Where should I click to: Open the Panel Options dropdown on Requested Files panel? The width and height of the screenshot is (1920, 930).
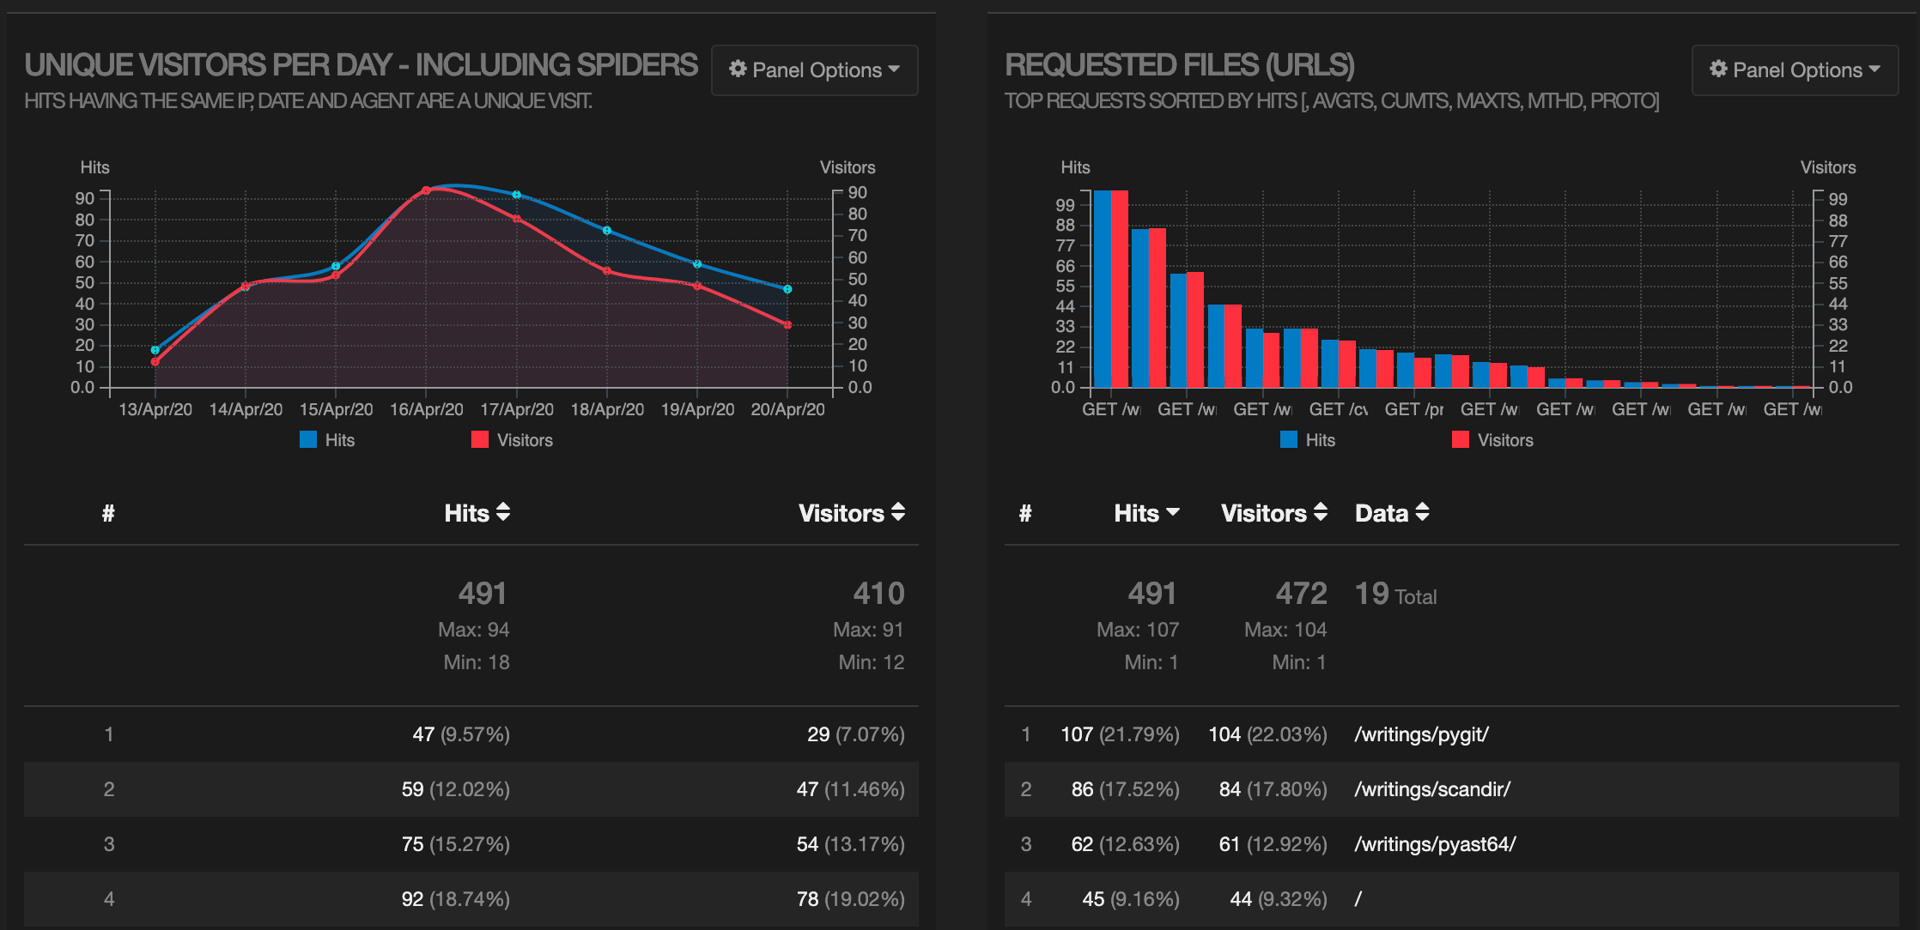1794,69
